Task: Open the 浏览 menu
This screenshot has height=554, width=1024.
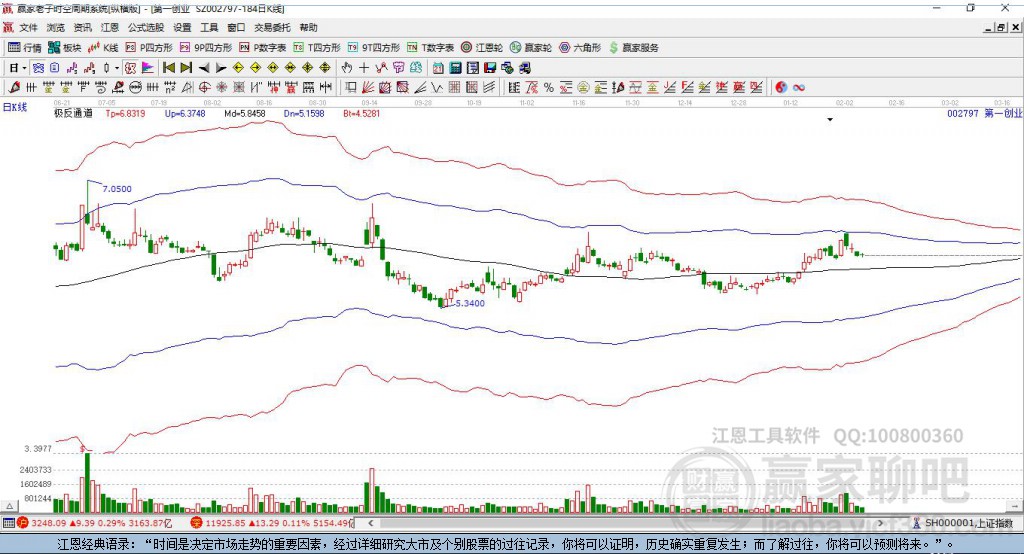Action: click(x=56, y=27)
